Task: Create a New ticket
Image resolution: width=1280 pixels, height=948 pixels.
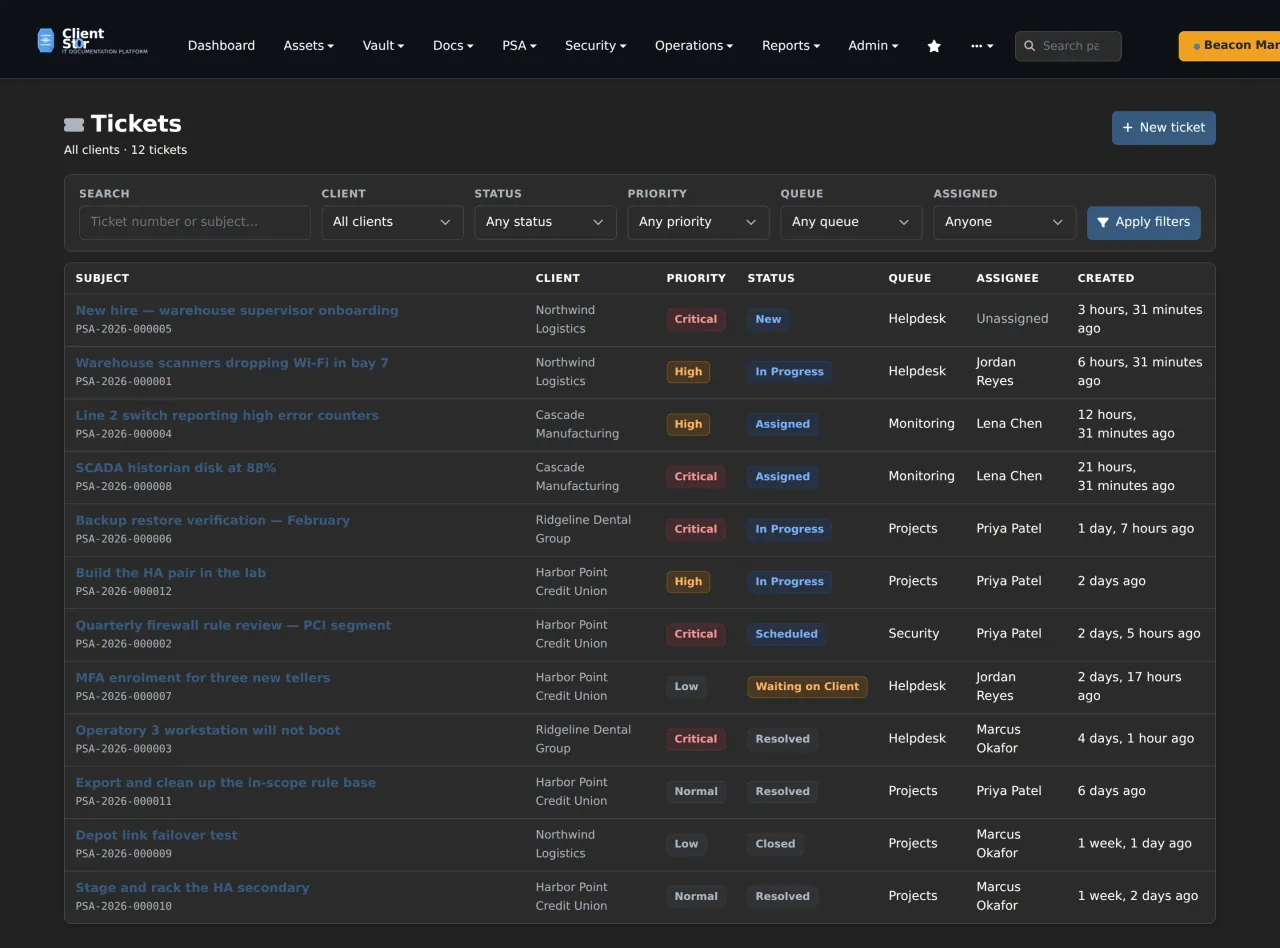Action: coord(1164,128)
